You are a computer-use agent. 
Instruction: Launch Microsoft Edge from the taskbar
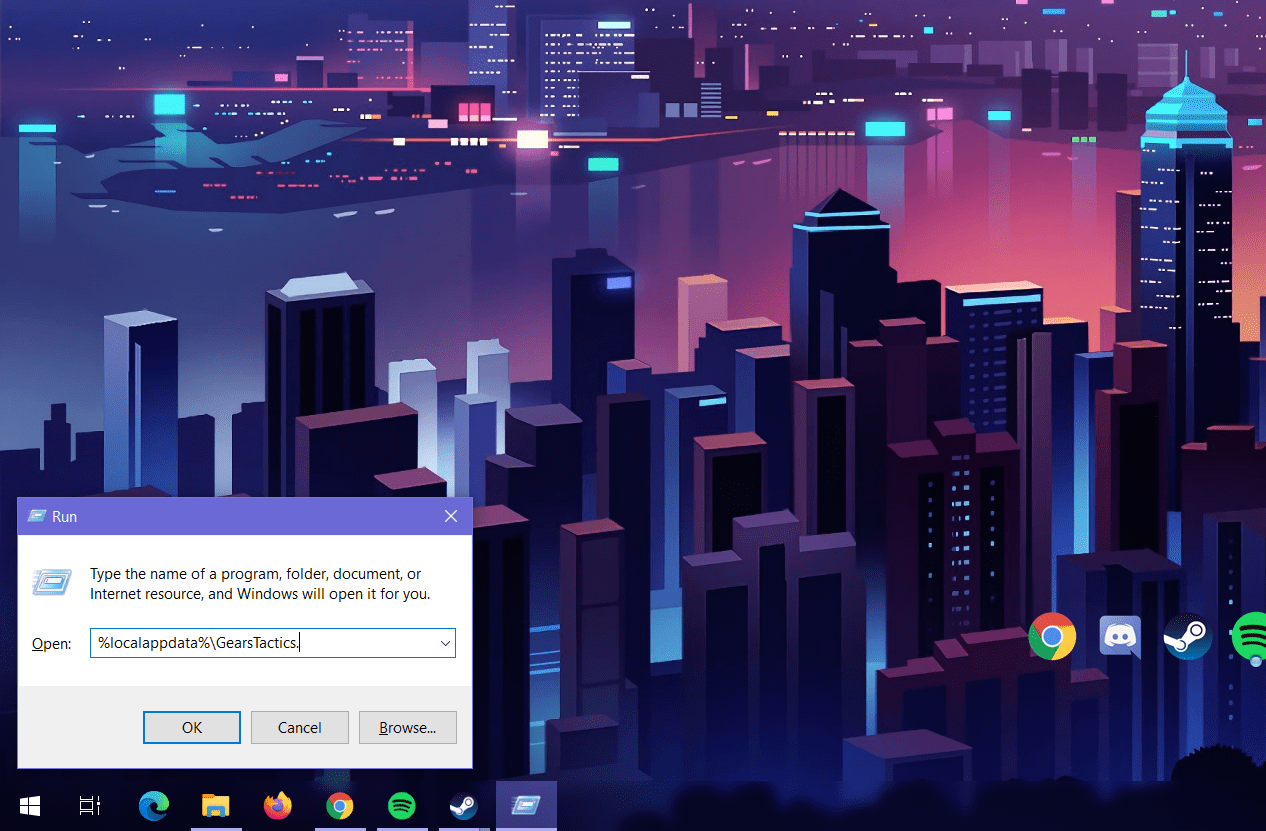coord(154,806)
